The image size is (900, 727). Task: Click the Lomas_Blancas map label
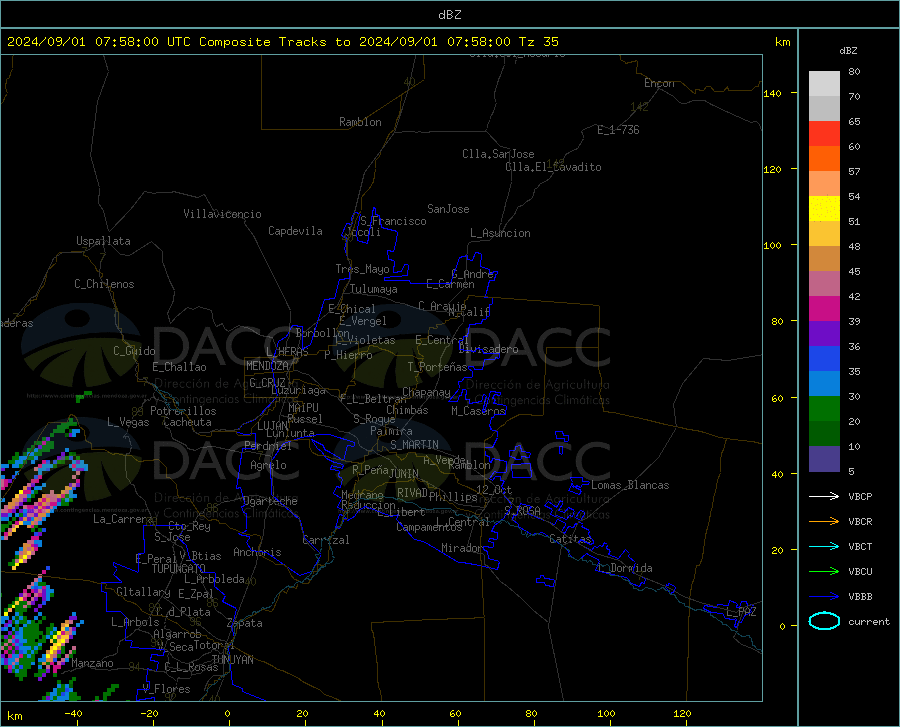630,485
